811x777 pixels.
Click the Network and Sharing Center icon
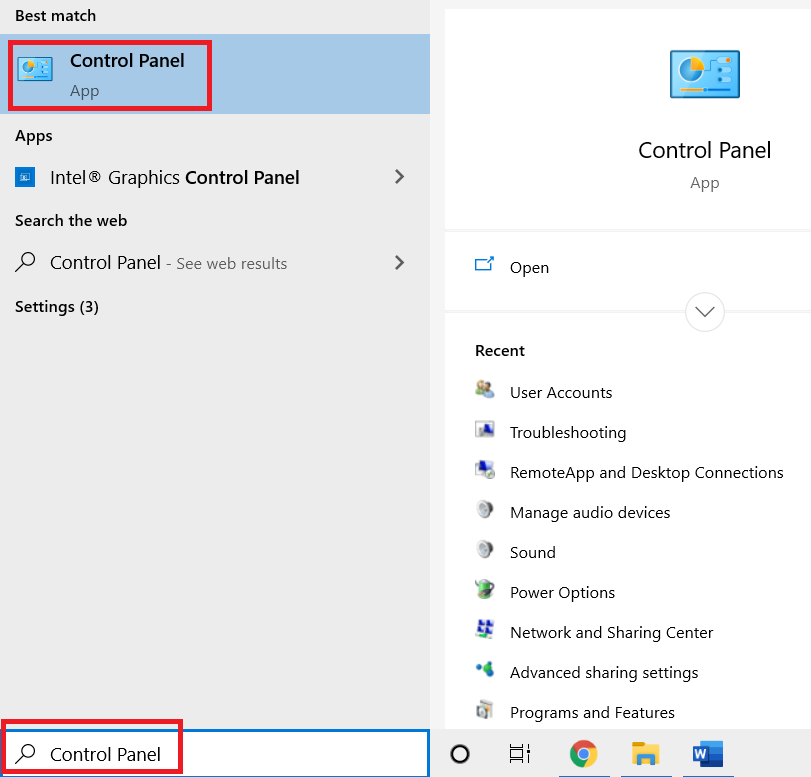(485, 629)
